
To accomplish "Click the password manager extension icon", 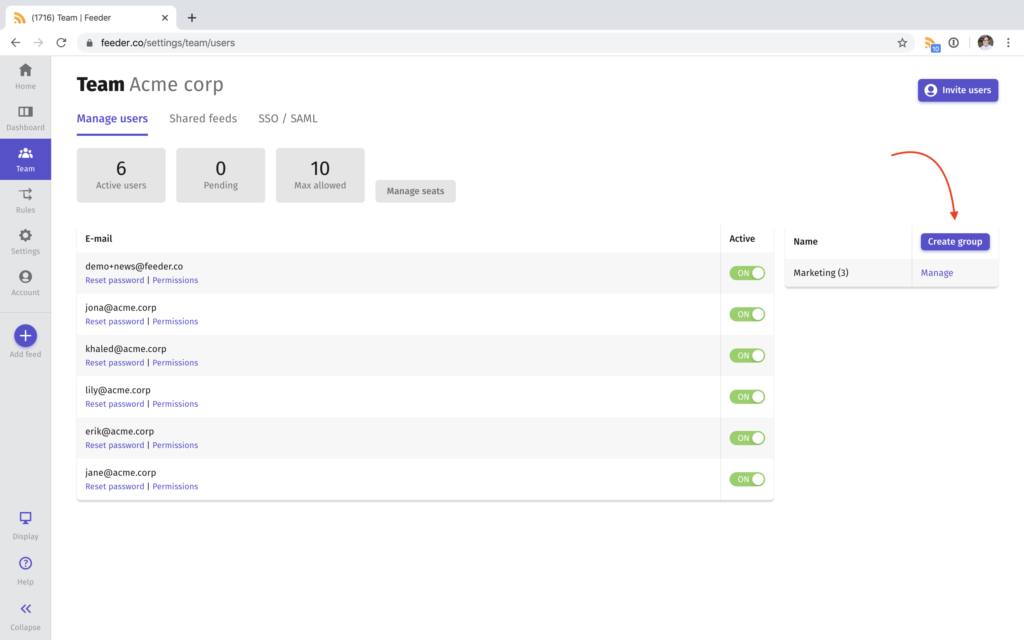I will pyautogui.click(x=953, y=42).
